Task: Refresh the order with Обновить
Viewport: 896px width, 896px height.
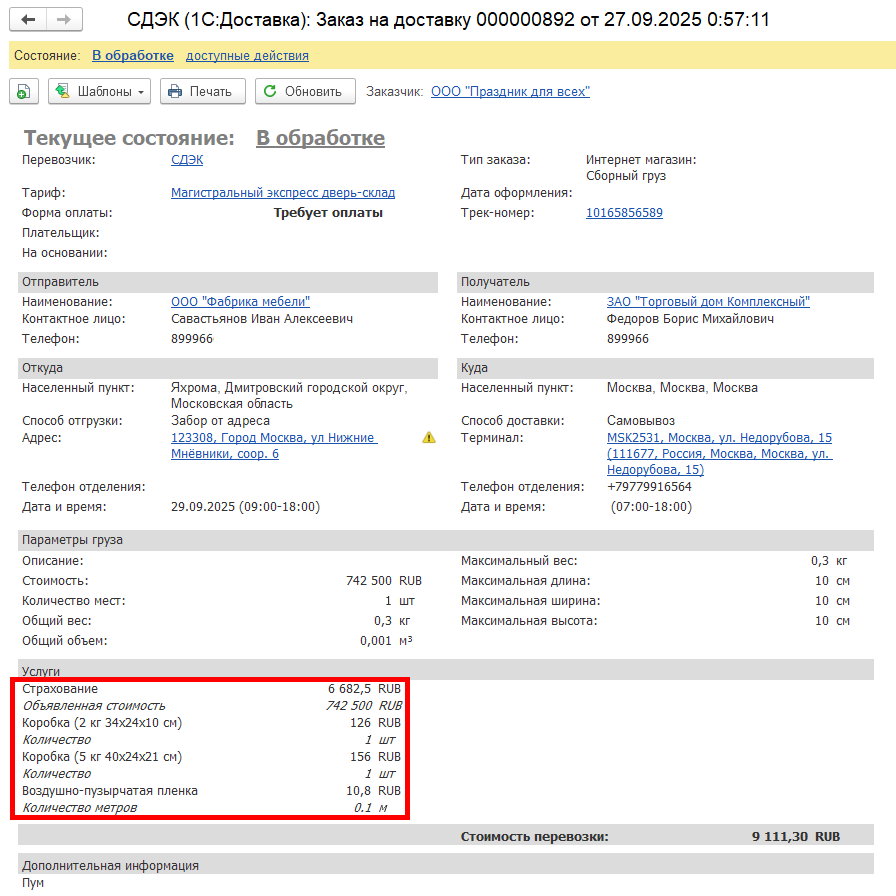Action: click(x=304, y=91)
